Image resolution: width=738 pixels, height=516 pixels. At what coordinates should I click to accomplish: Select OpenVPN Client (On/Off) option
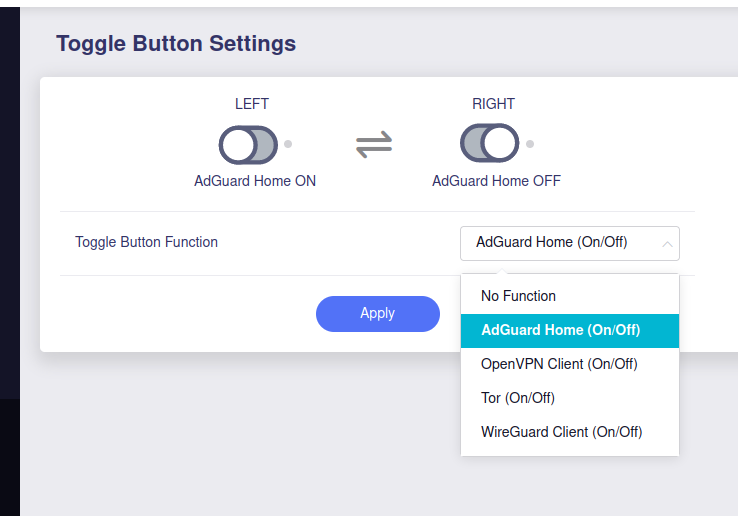tap(570, 364)
